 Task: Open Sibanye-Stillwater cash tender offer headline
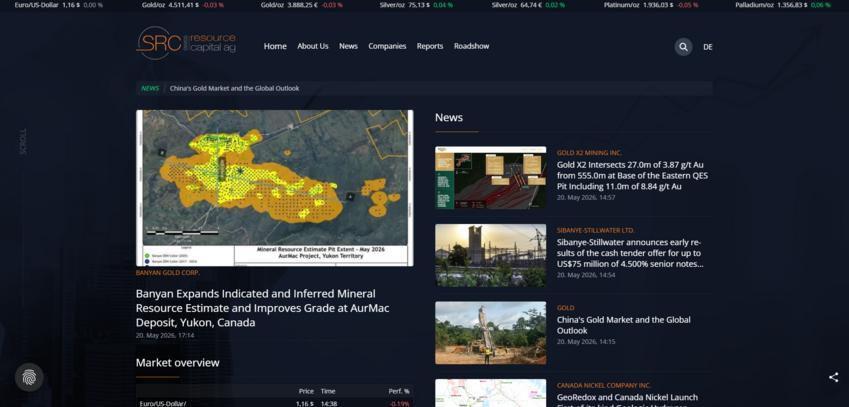(630, 253)
